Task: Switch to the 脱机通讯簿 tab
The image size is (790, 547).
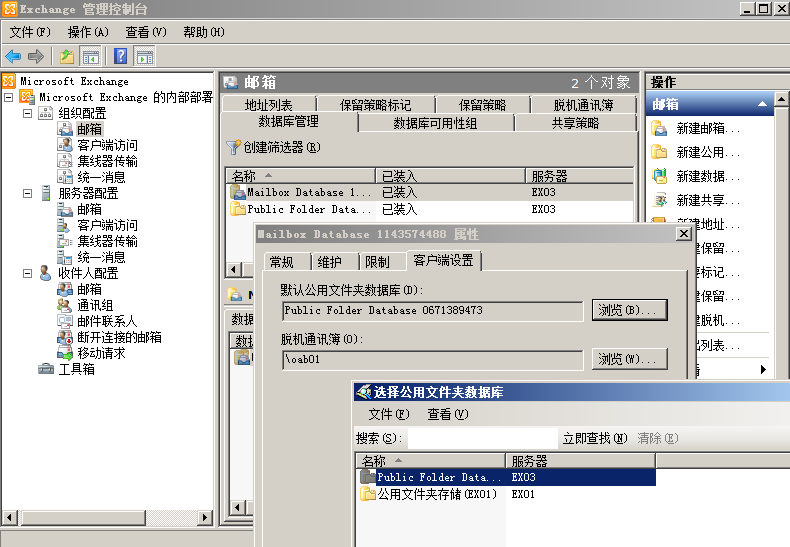Action: [583, 105]
